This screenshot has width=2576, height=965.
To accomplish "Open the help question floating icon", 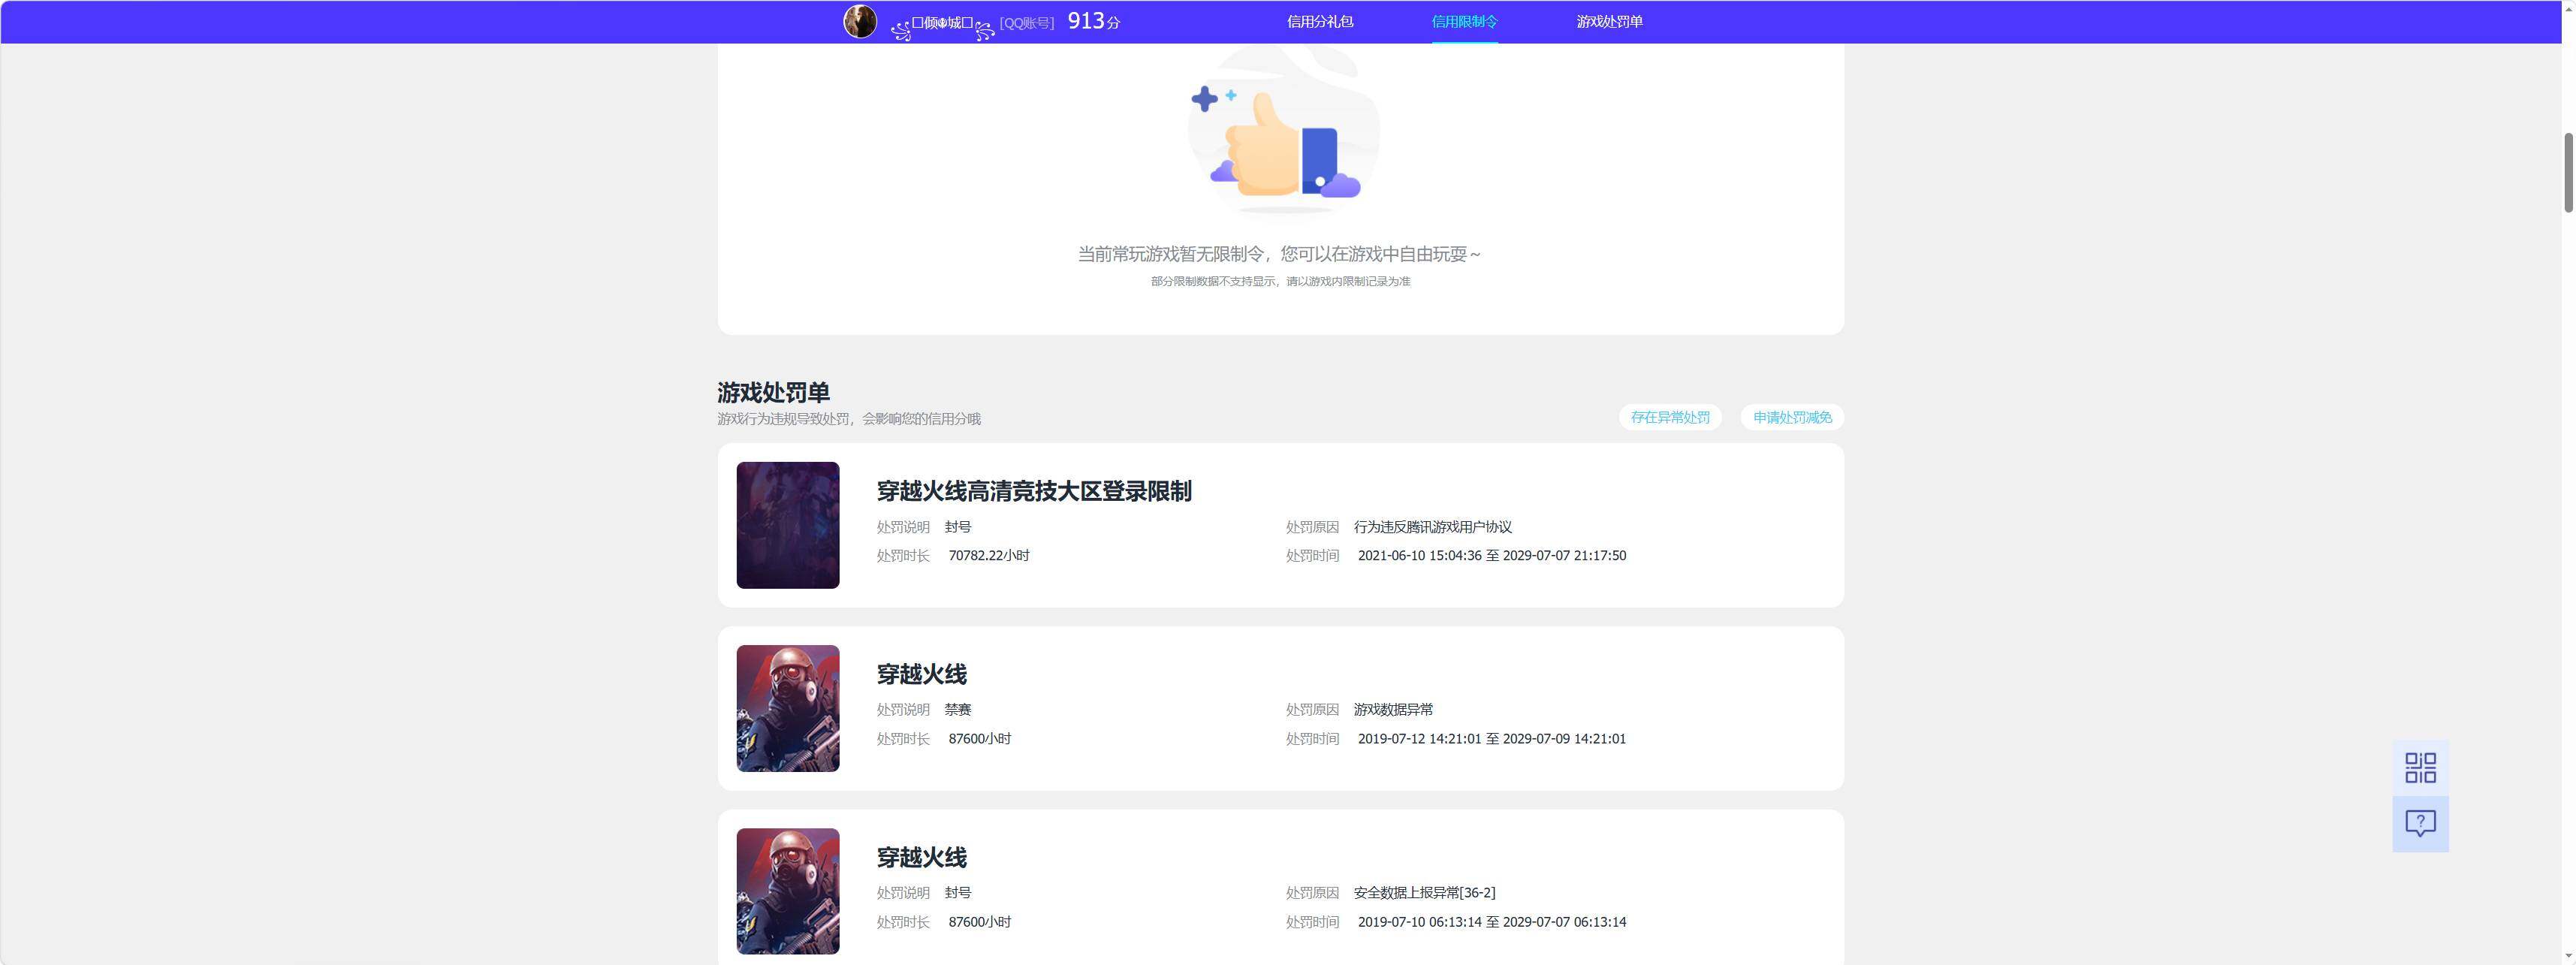I will [x=2420, y=824].
